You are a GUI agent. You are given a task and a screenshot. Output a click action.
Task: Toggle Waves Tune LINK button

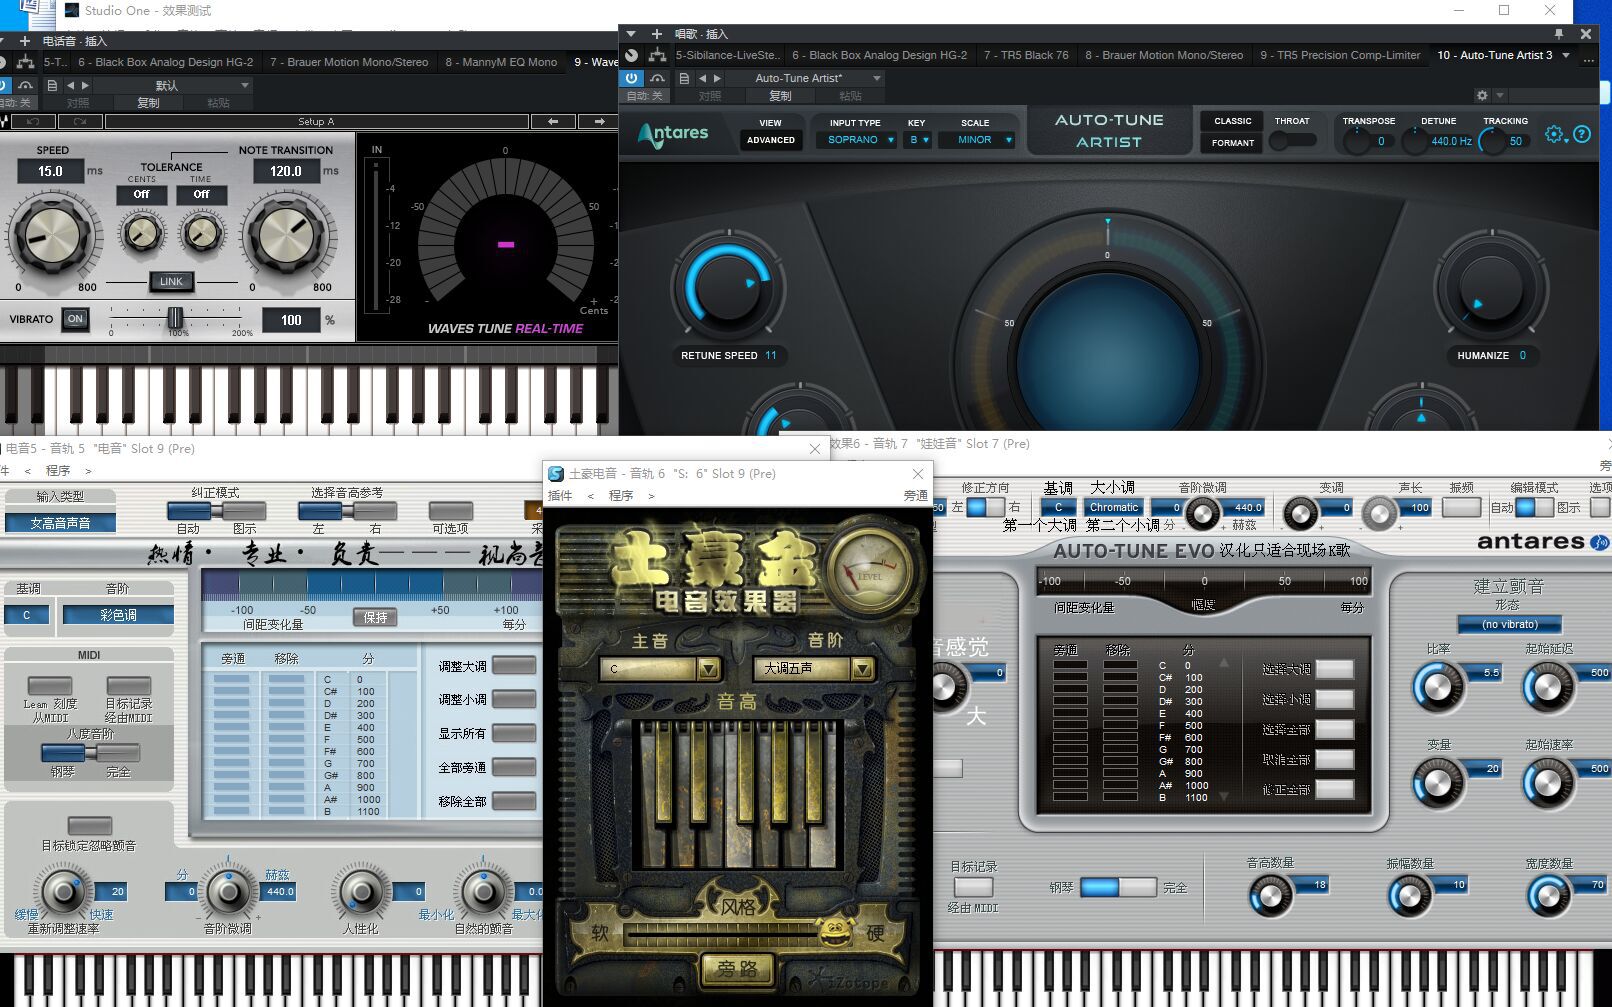pos(171,281)
